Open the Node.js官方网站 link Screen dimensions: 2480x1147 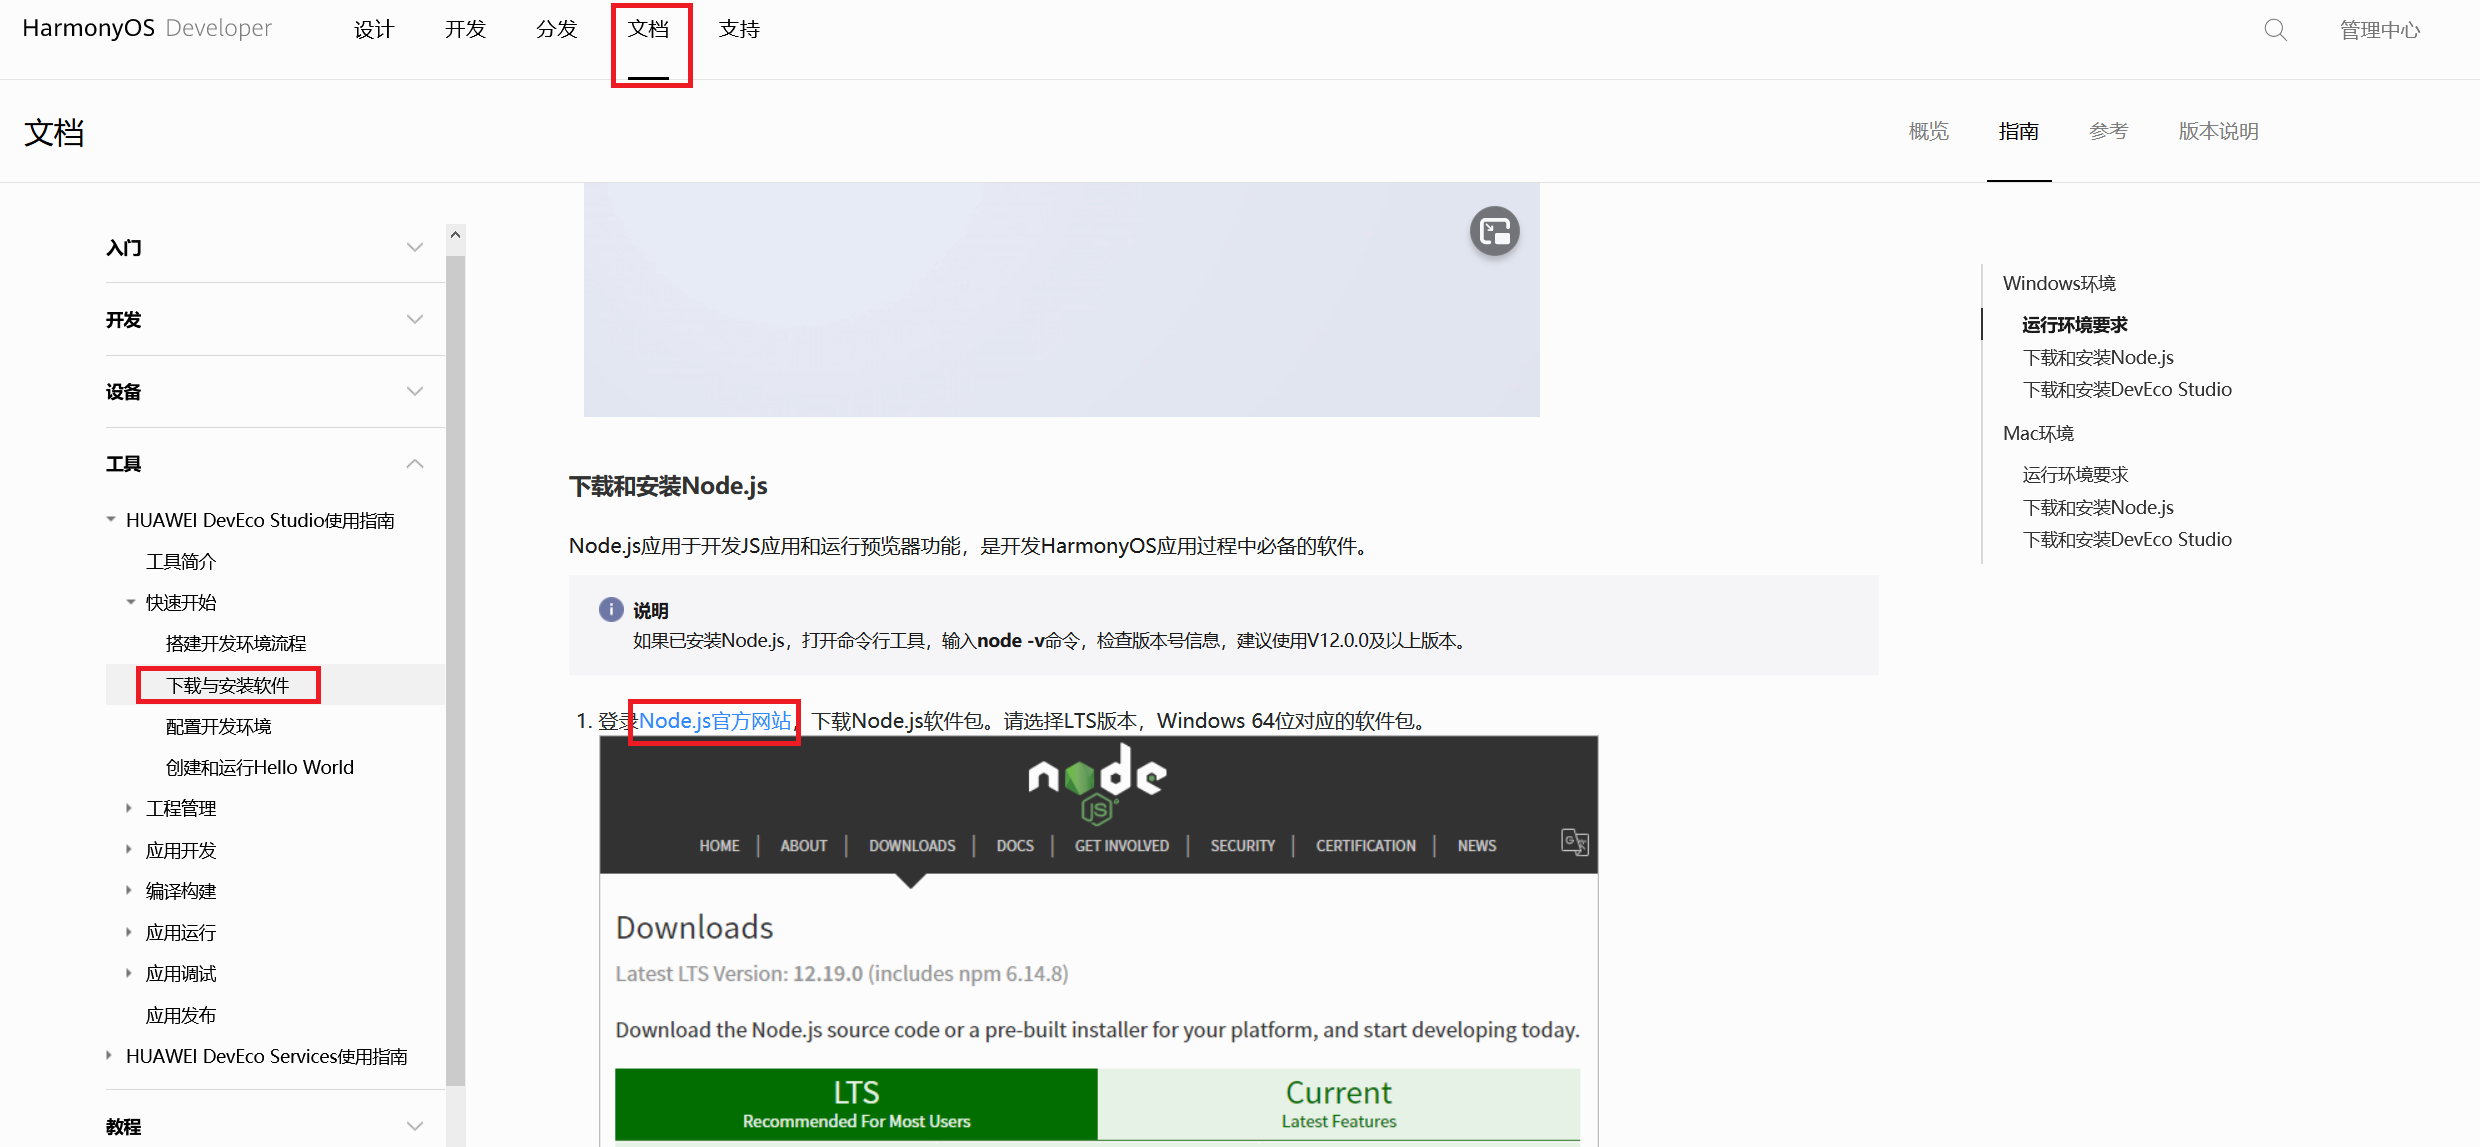[714, 721]
